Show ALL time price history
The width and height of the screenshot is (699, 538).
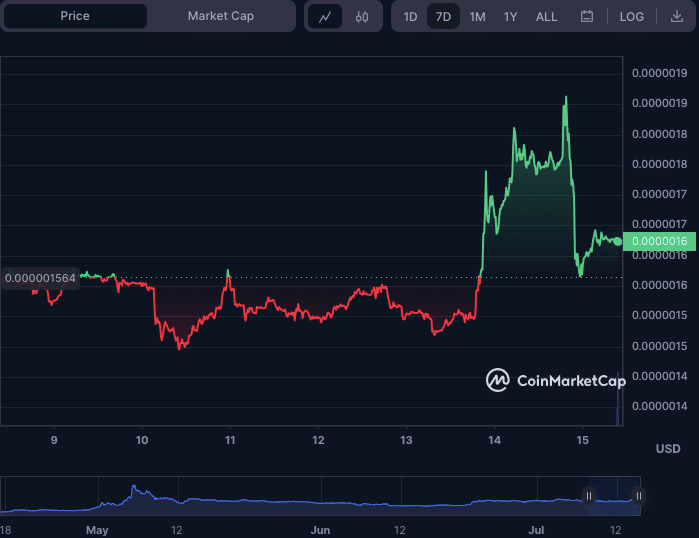coord(547,17)
